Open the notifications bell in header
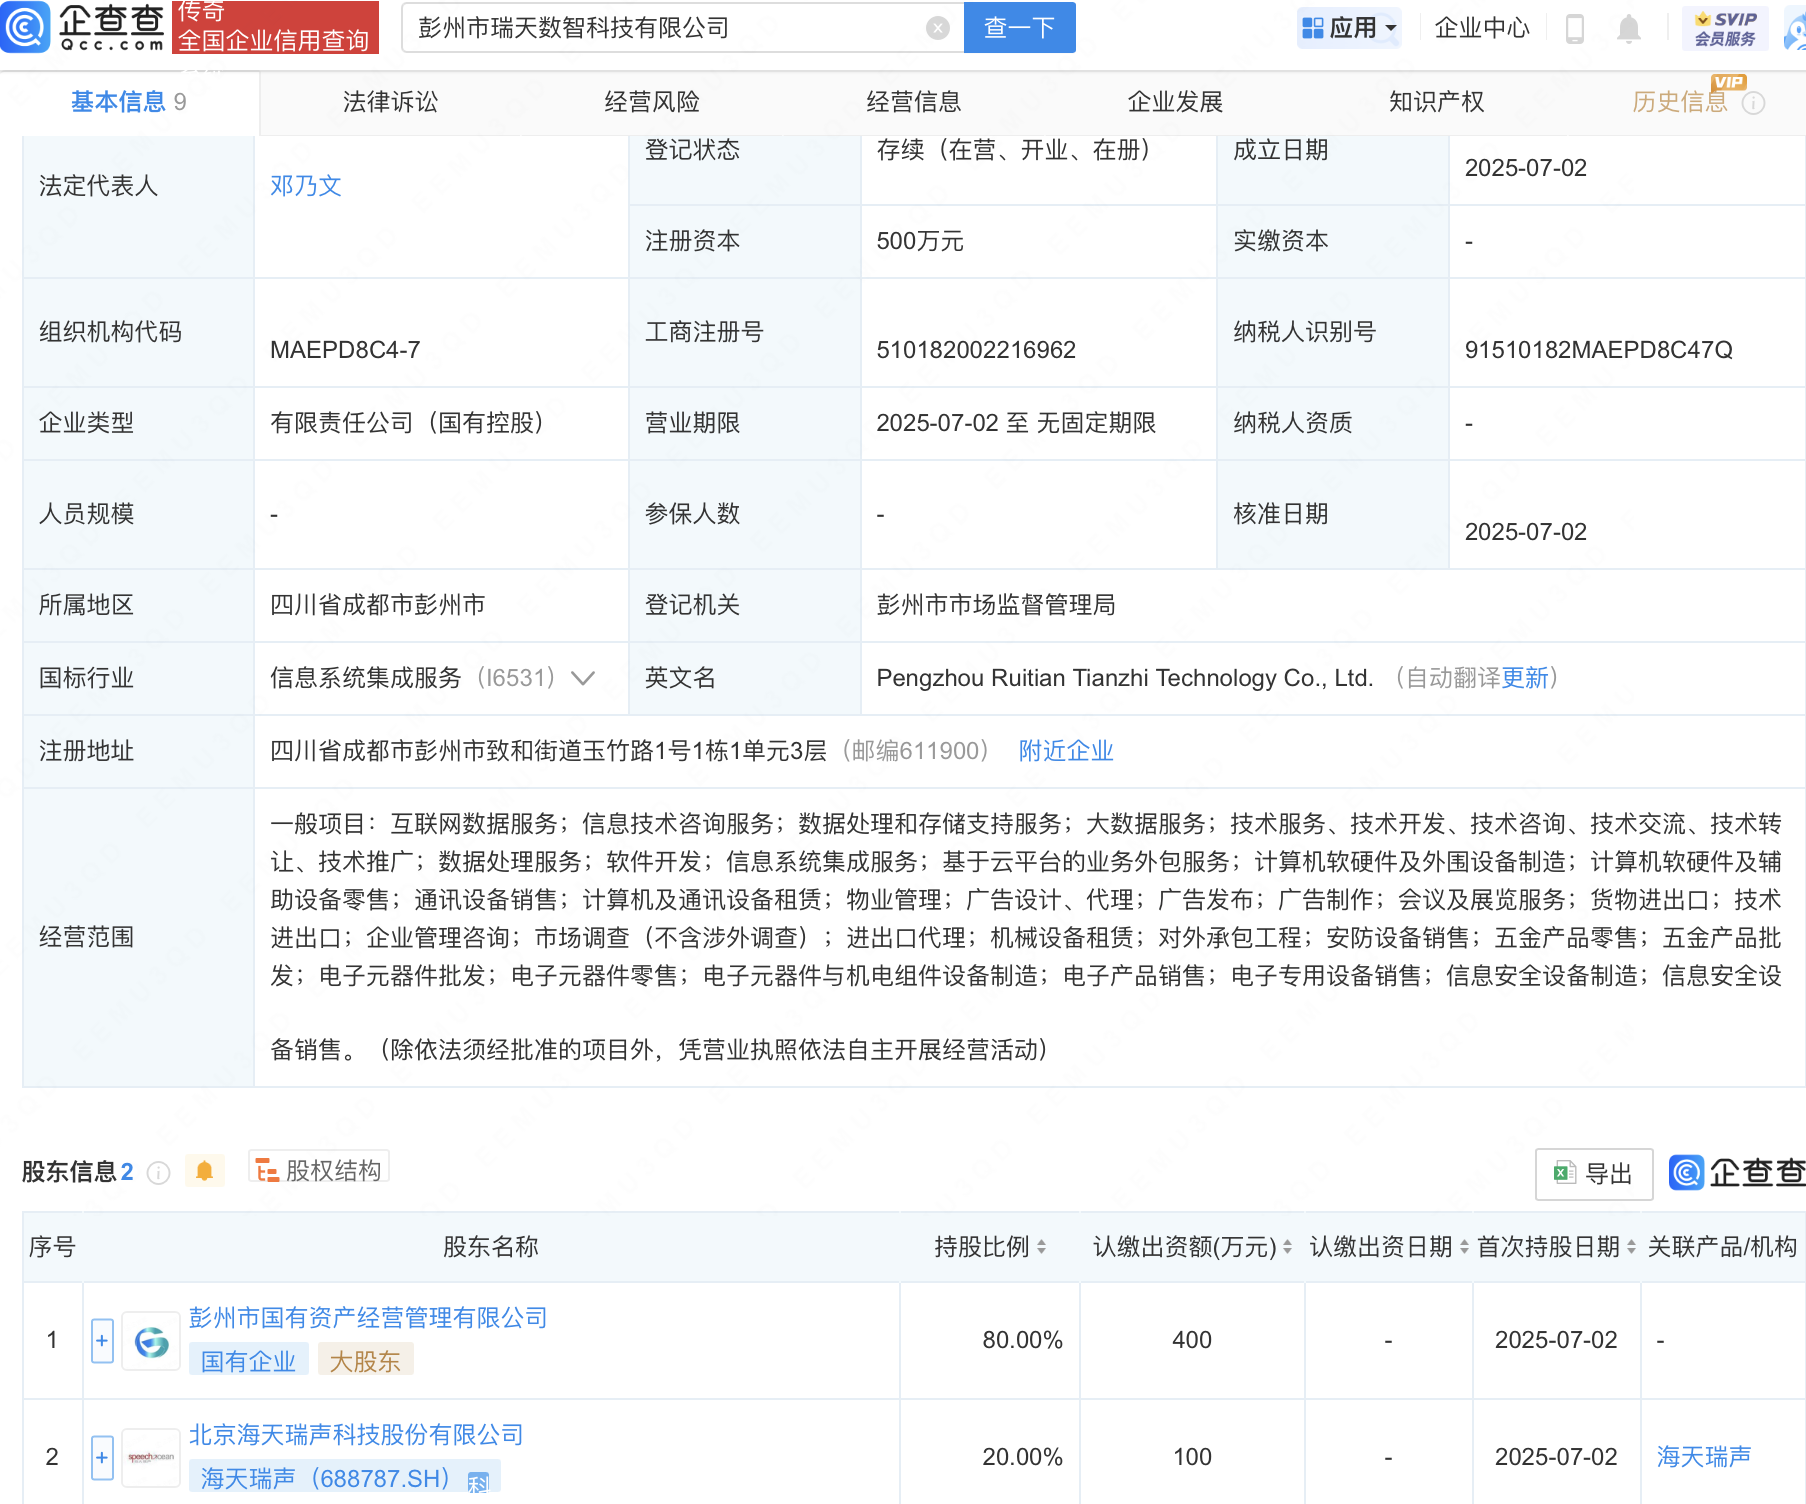Screen dimensions: 1806x1504 tap(1628, 29)
